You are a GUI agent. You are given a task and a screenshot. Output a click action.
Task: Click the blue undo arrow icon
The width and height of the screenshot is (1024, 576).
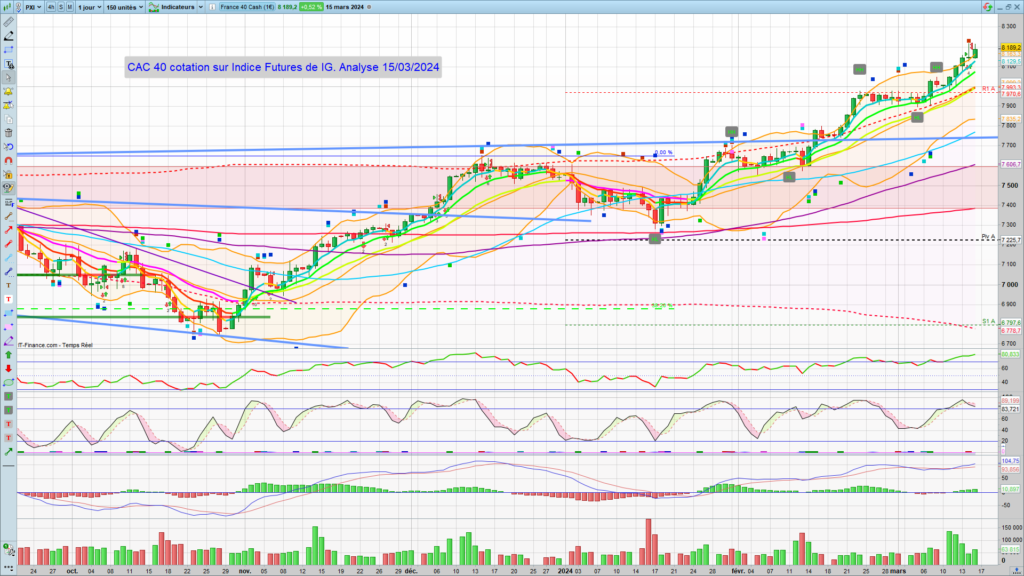8,146
